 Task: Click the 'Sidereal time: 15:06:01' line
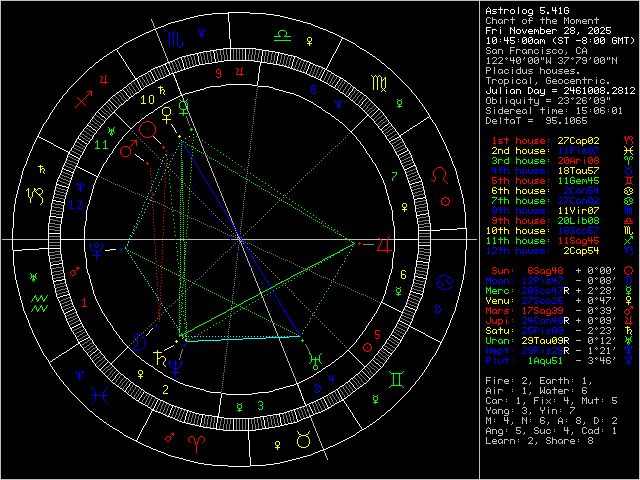click(554, 111)
